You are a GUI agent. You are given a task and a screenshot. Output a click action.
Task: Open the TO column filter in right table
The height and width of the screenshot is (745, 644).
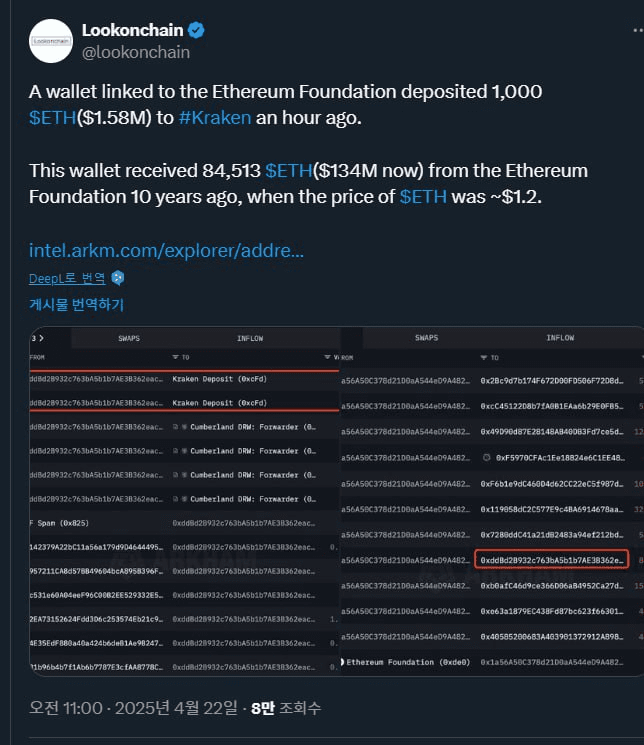tap(485, 357)
